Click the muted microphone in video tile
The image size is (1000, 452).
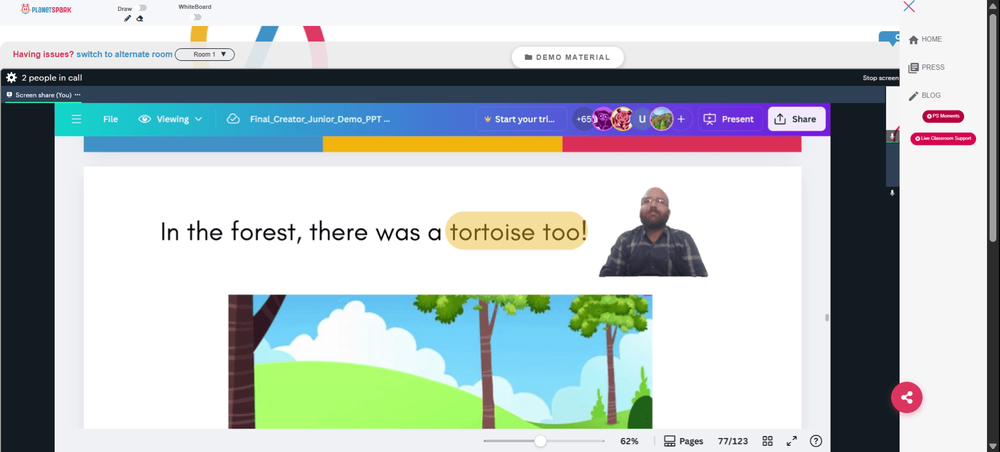(x=892, y=136)
